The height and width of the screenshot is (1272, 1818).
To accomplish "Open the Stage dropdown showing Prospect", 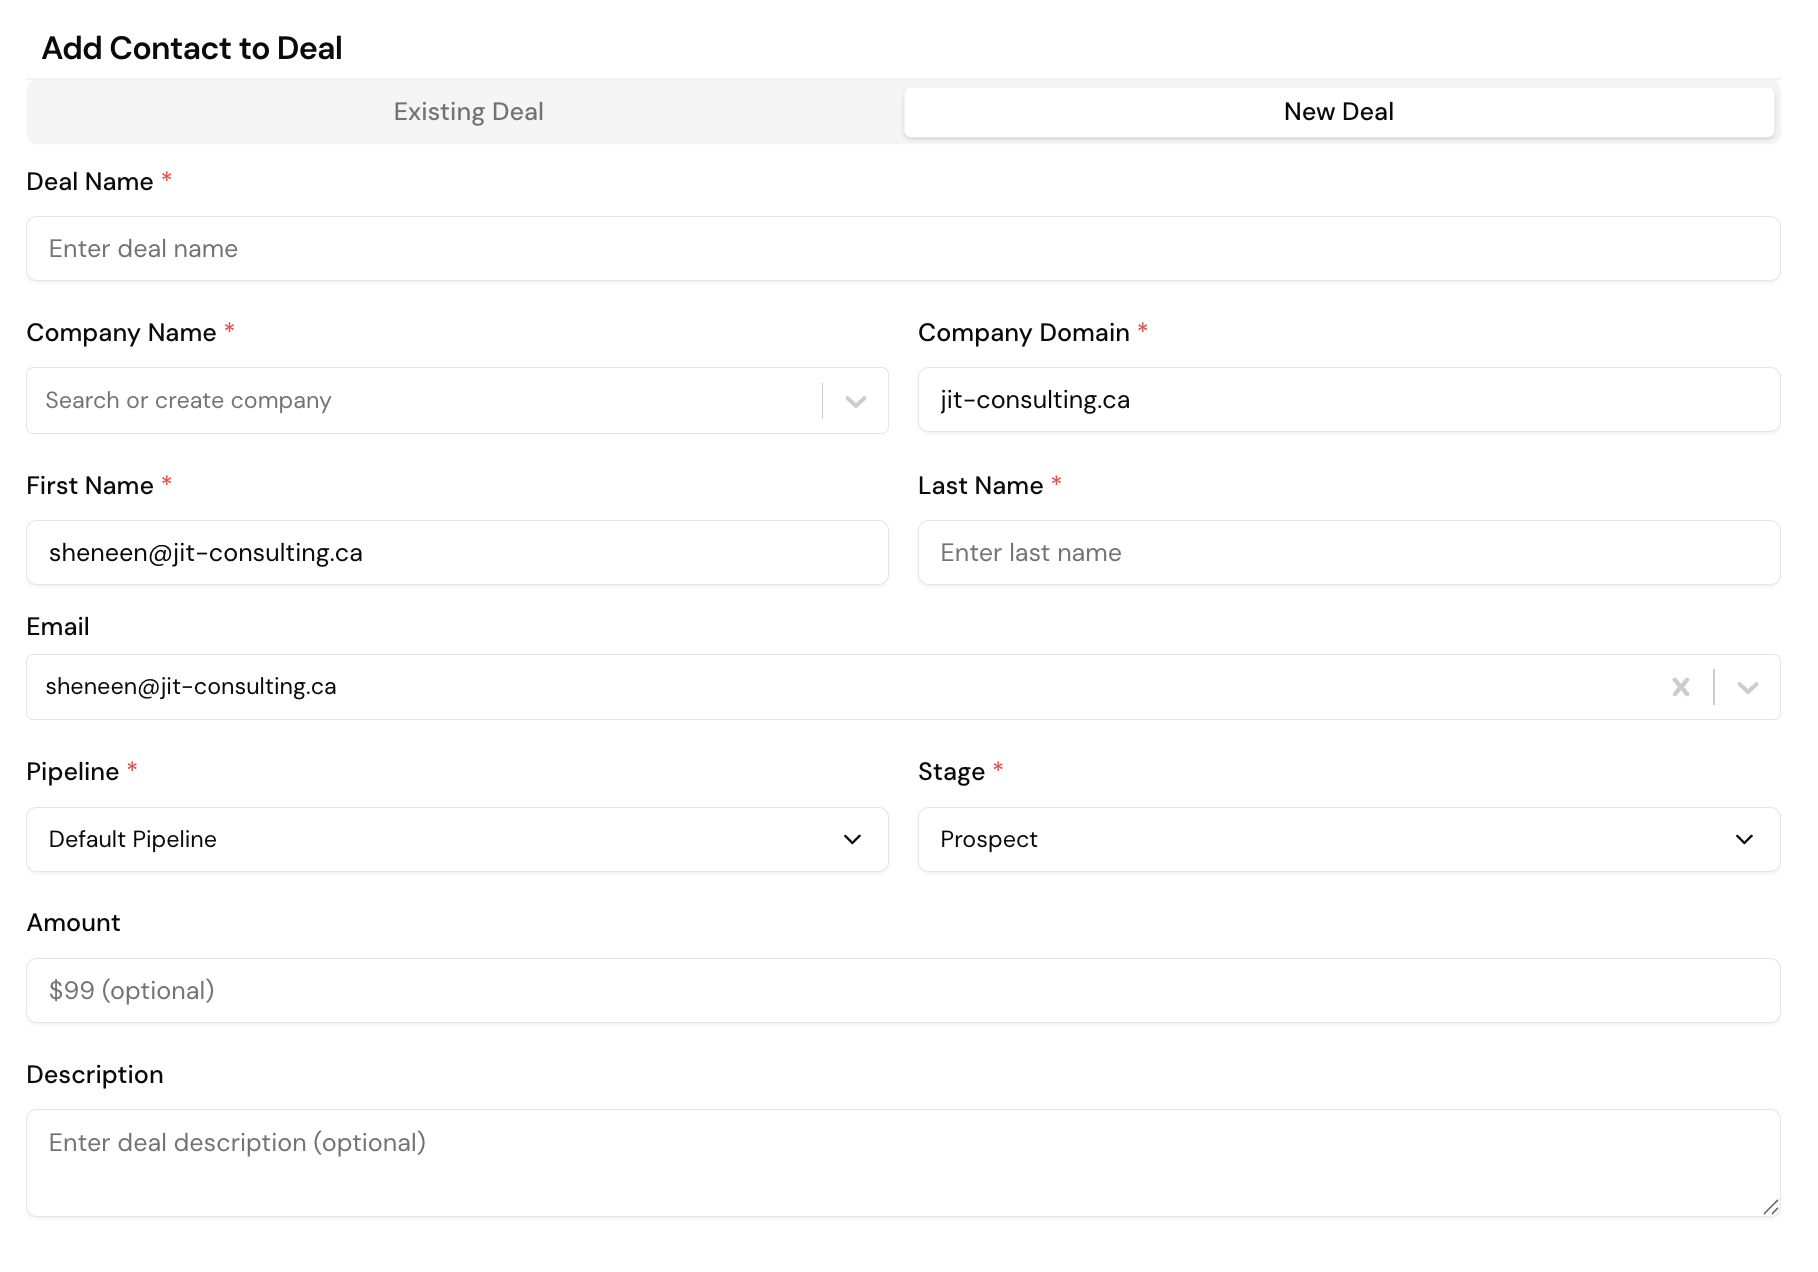I will [x=1348, y=840].
